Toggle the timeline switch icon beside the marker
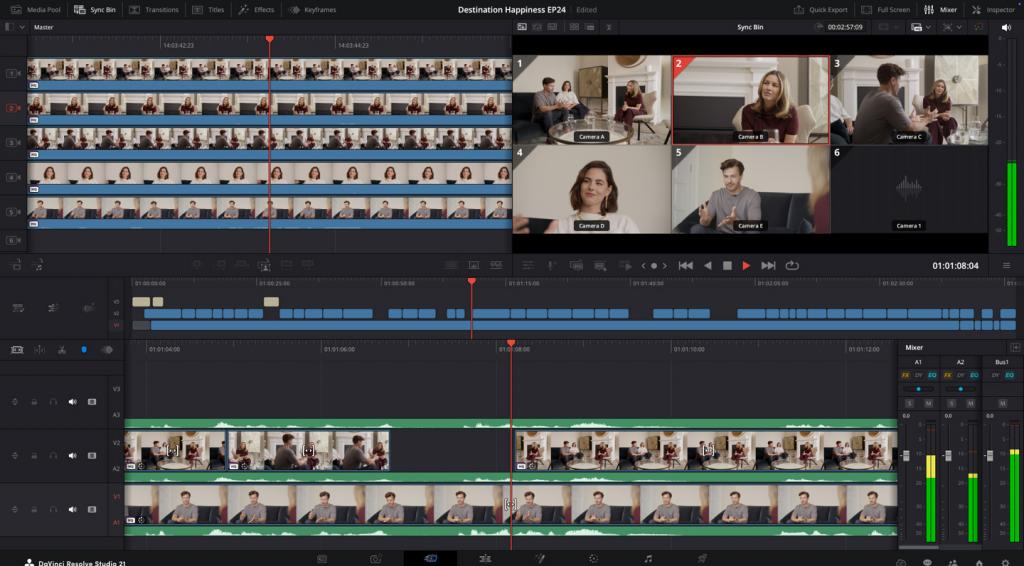This screenshot has height=566, width=1024. click(x=107, y=350)
